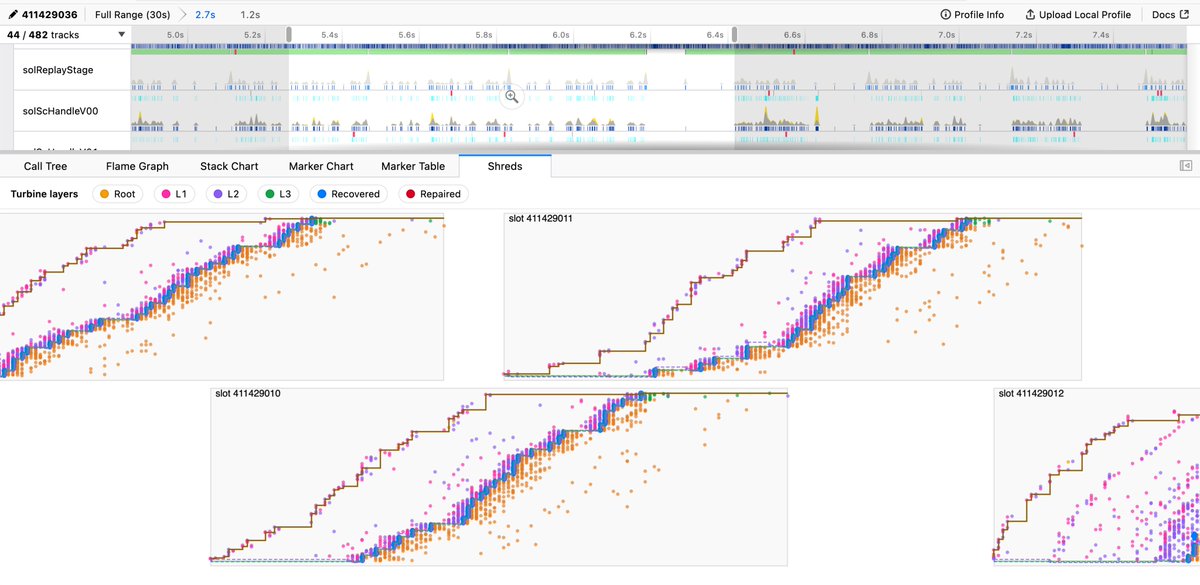Image resolution: width=1200 pixels, height=585 pixels.
Task: Click the 7.0s time ruler label
Action: click(946, 35)
